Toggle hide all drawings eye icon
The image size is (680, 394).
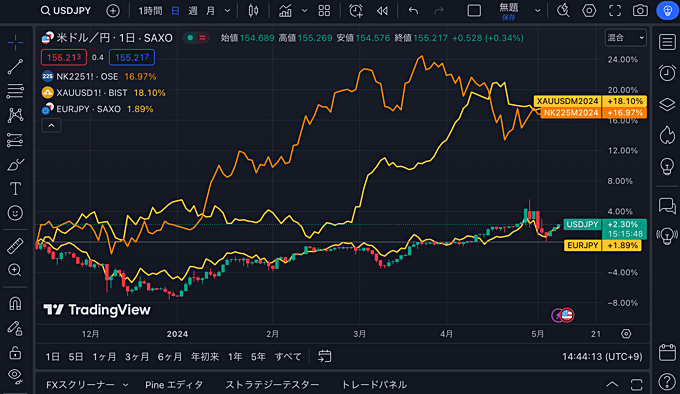tap(15, 376)
